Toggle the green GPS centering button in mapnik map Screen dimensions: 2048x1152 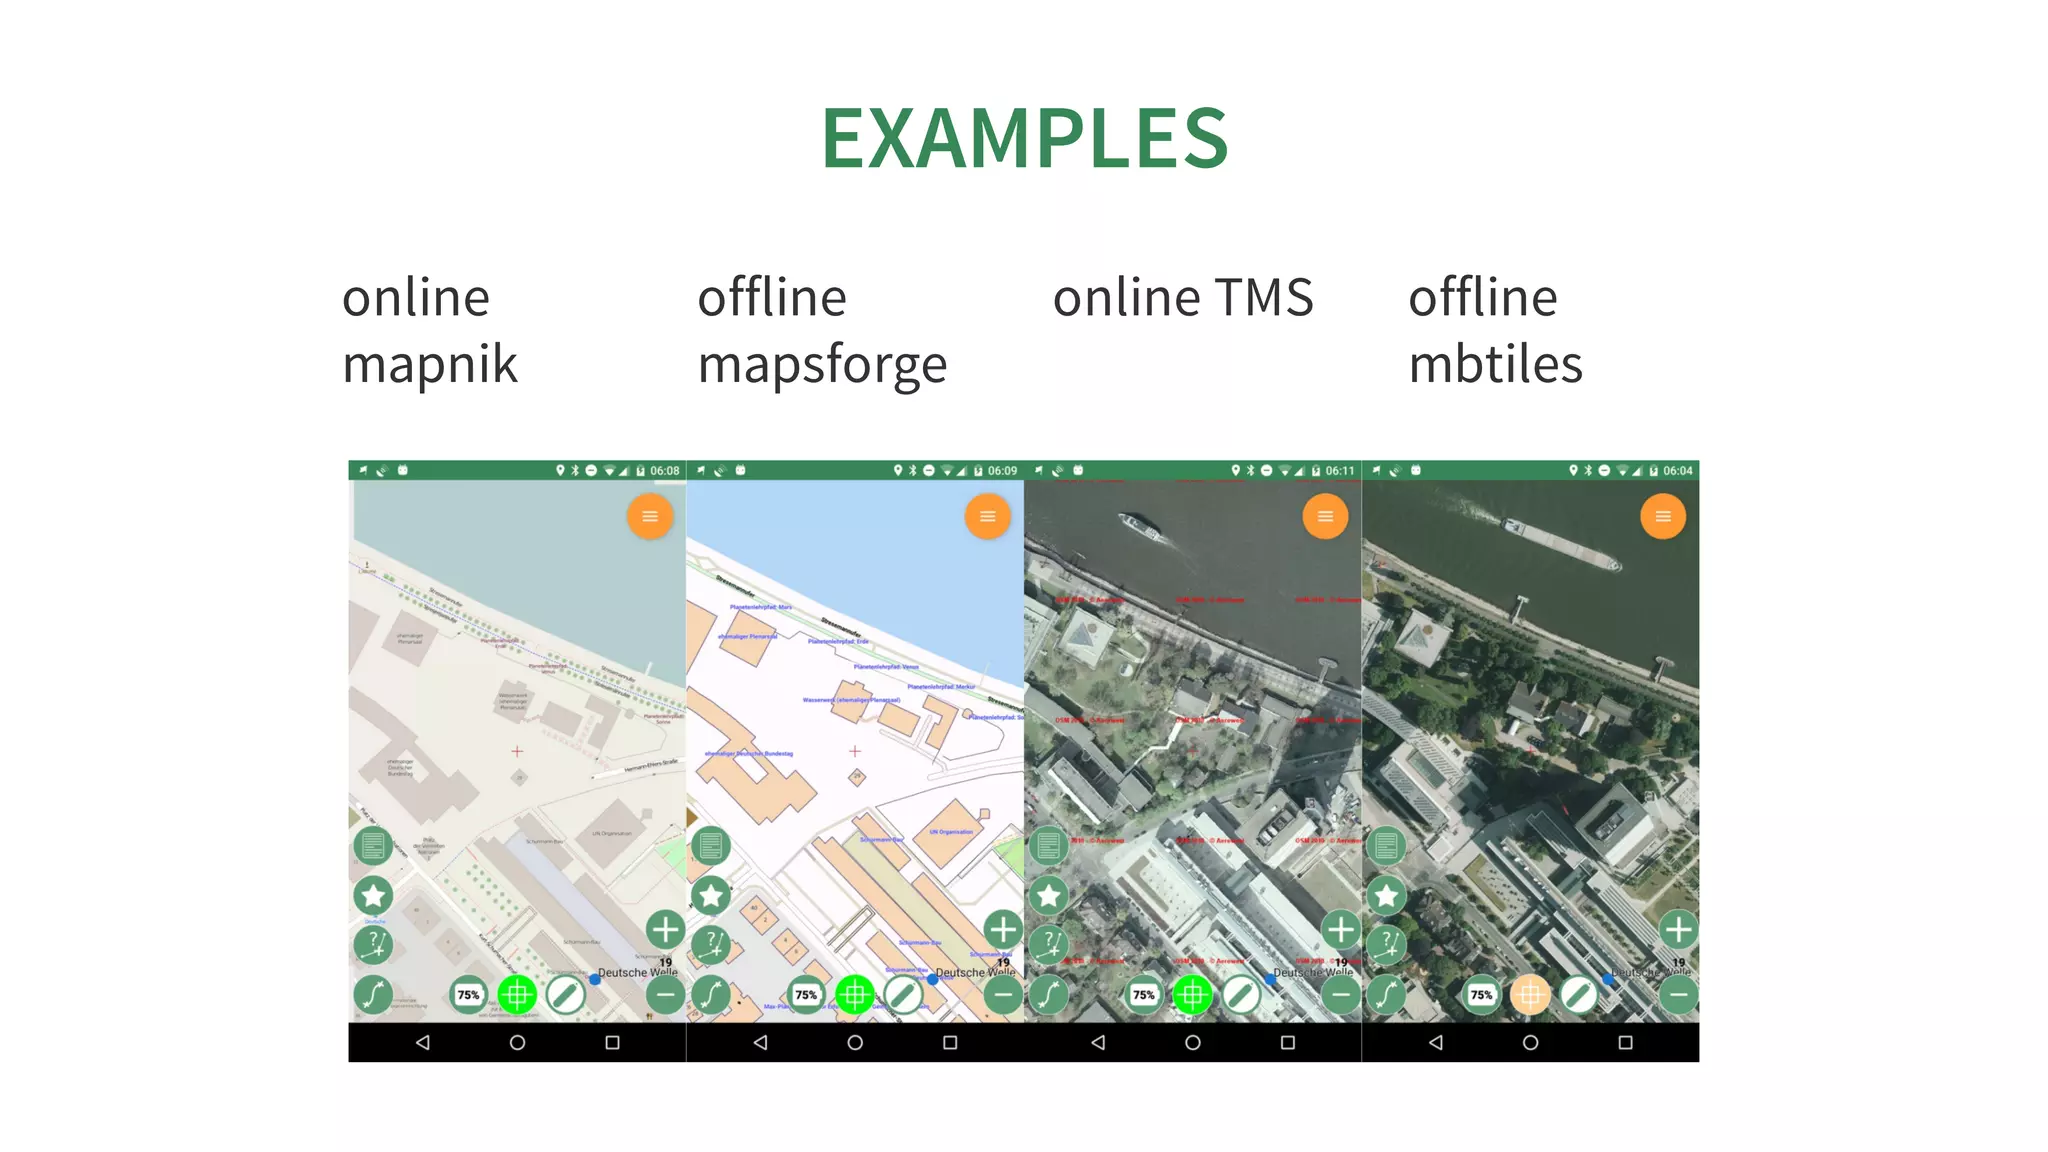click(x=517, y=994)
